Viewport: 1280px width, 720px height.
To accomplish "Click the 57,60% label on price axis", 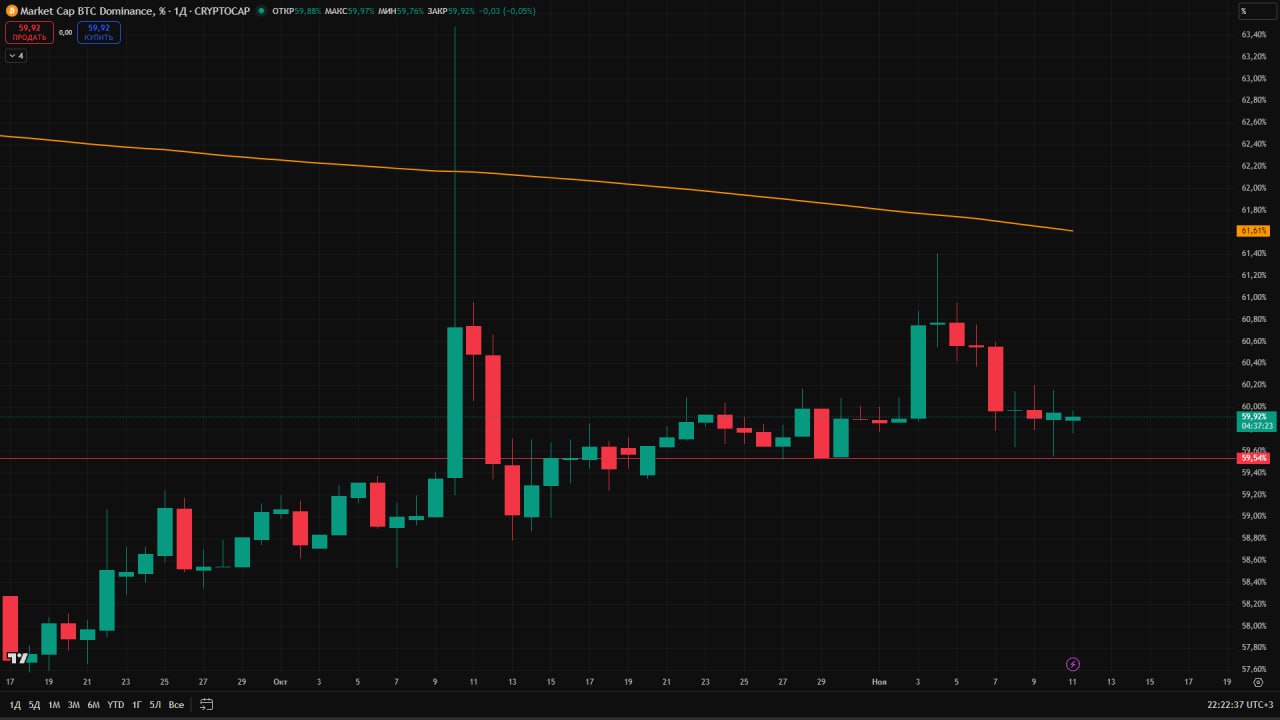I will (x=1253, y=669).
